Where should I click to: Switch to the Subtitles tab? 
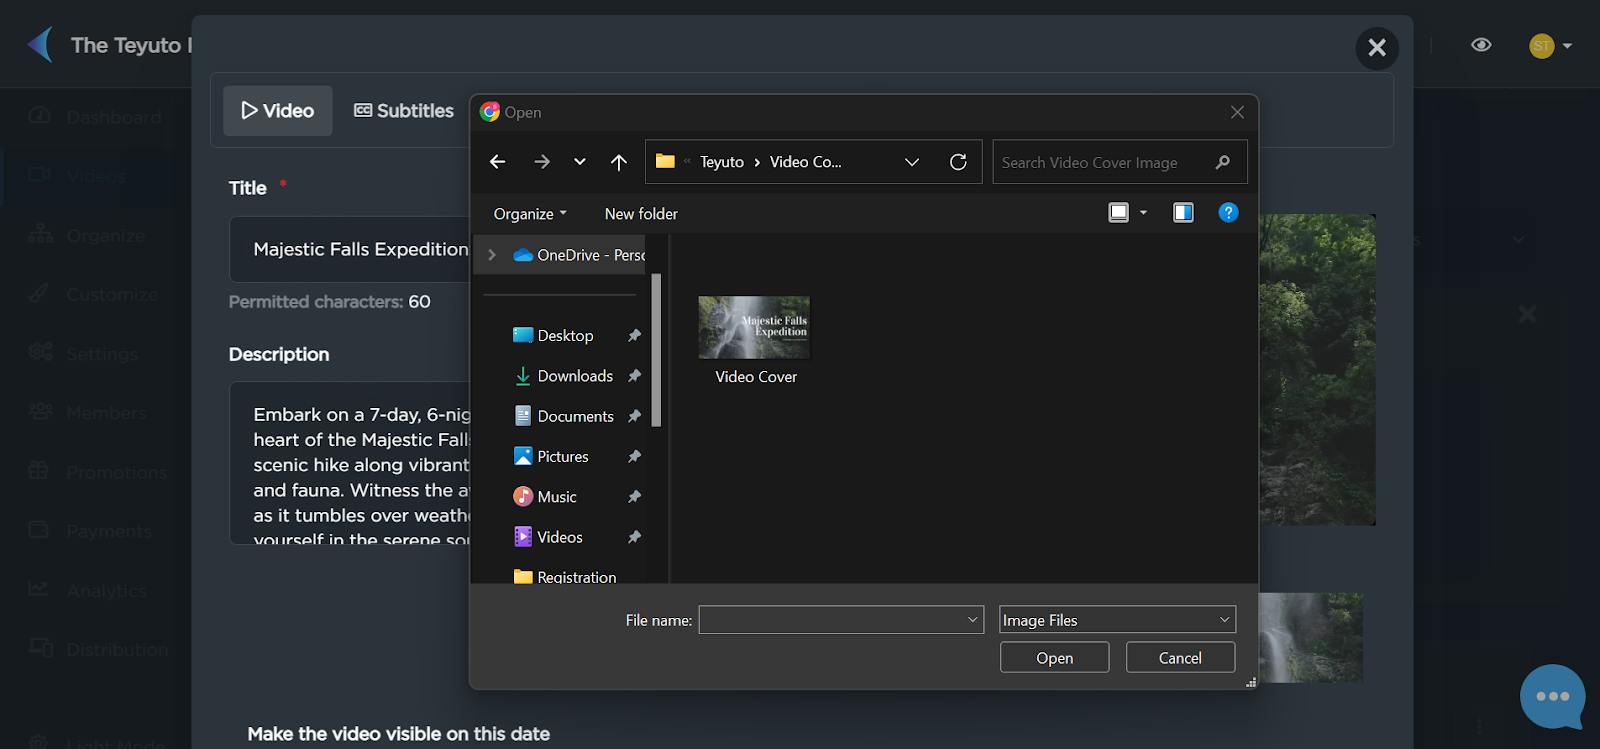pos(404,111)
